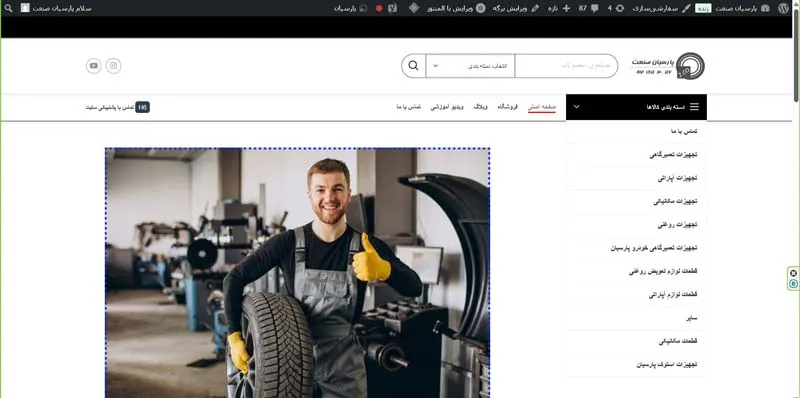This screenshot has width=800, height=398.
Task: Open the پارسیان صنعت site dashboard menu
Action: pos(742,8)
